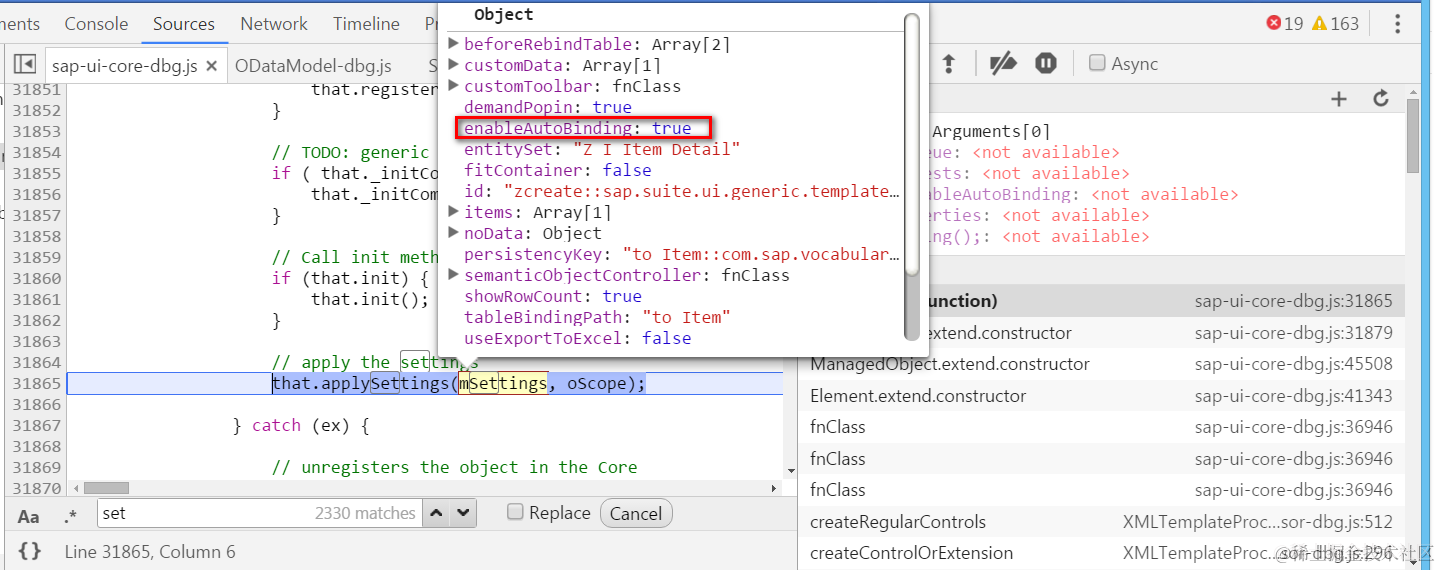Click the red error count 19 indicator

tap(1285, 24)
